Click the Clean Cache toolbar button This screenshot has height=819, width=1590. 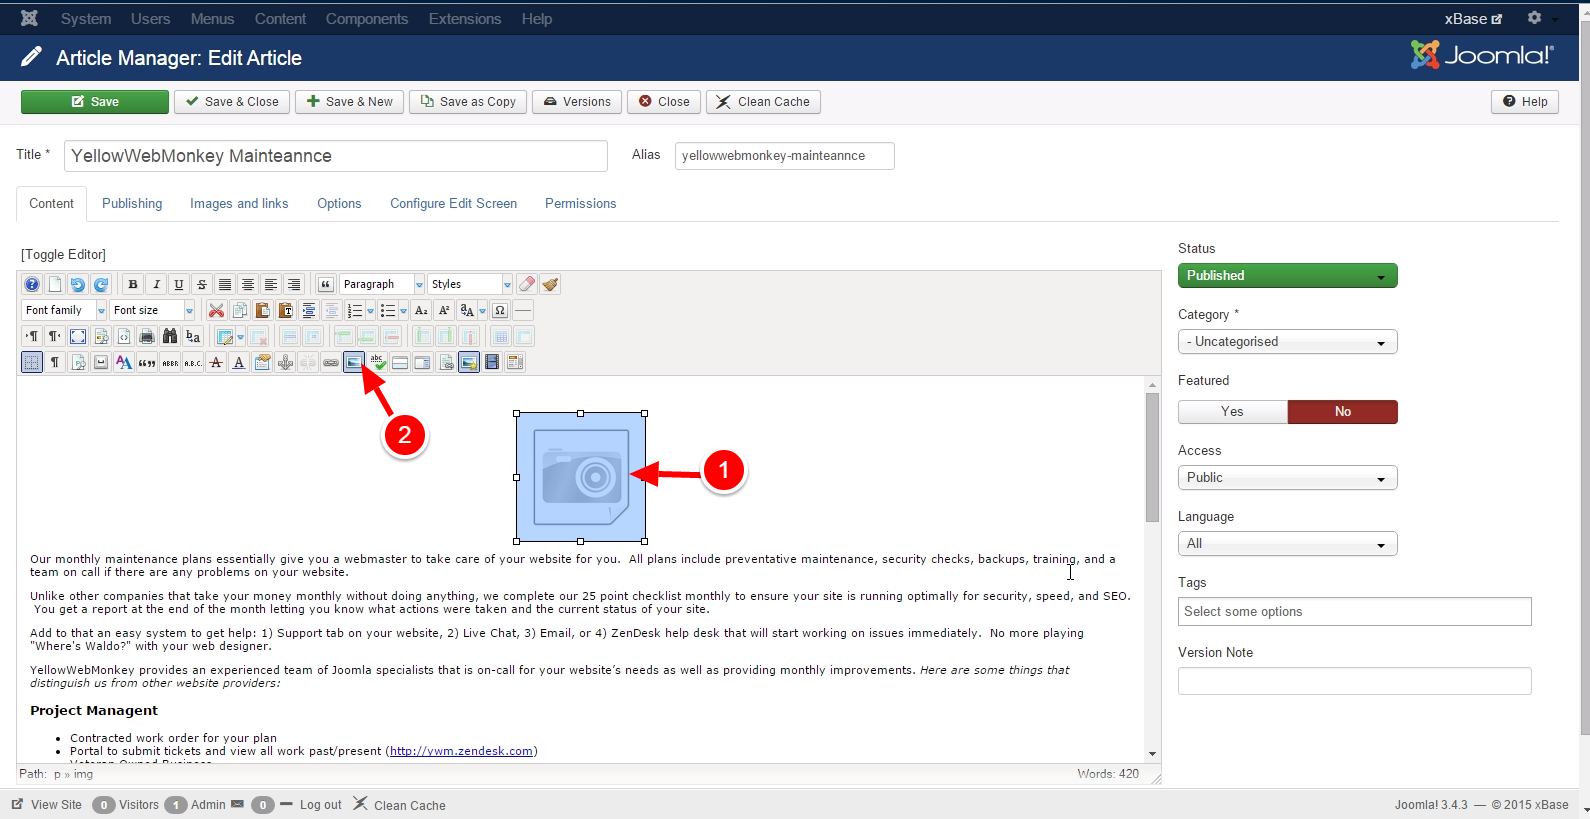[x=764, y=102]
